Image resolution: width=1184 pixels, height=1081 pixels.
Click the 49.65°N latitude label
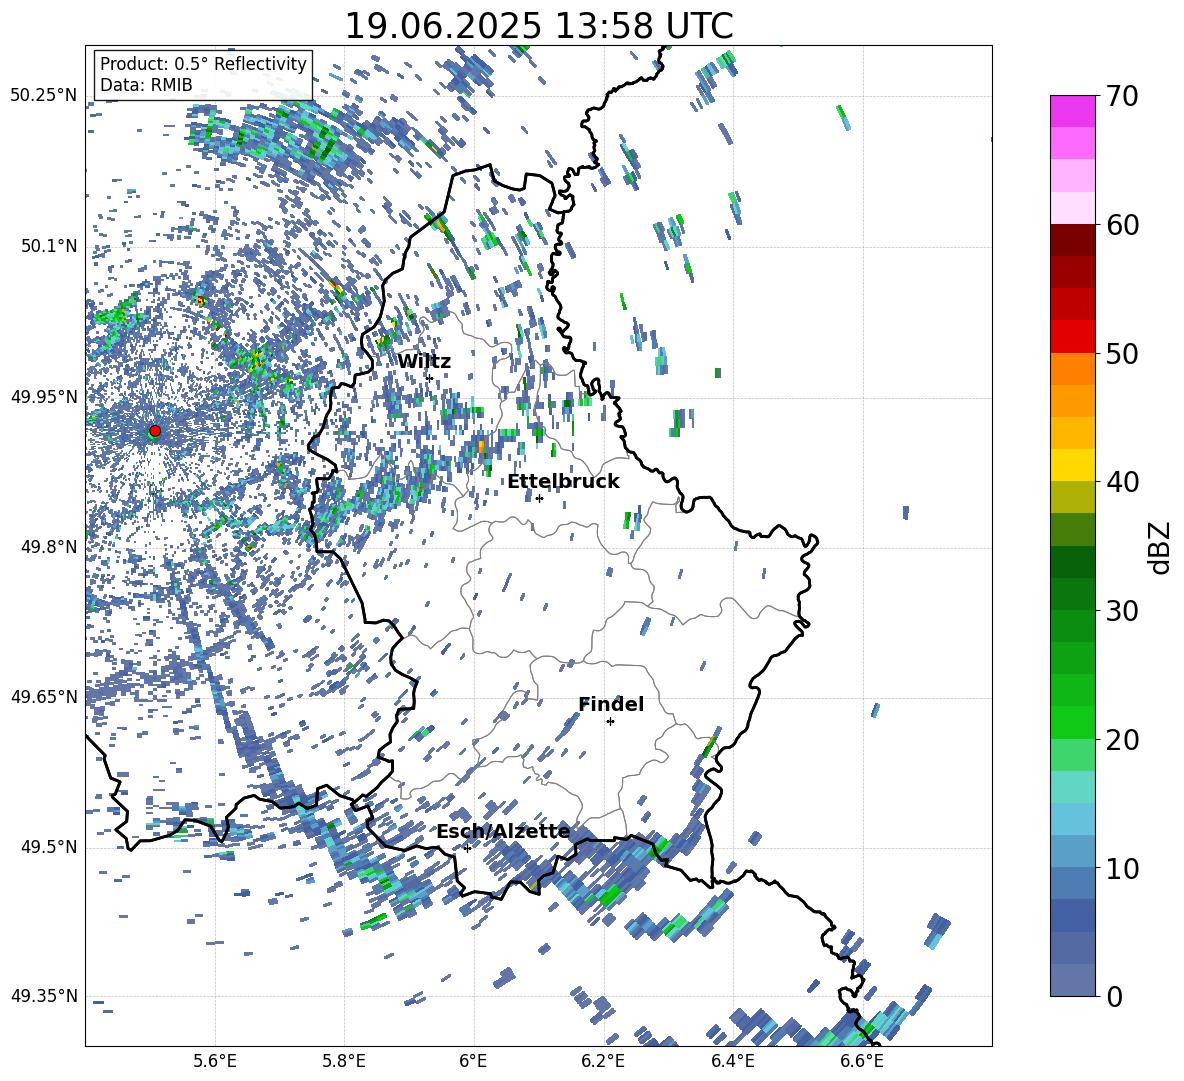click(x=44, y=696)
